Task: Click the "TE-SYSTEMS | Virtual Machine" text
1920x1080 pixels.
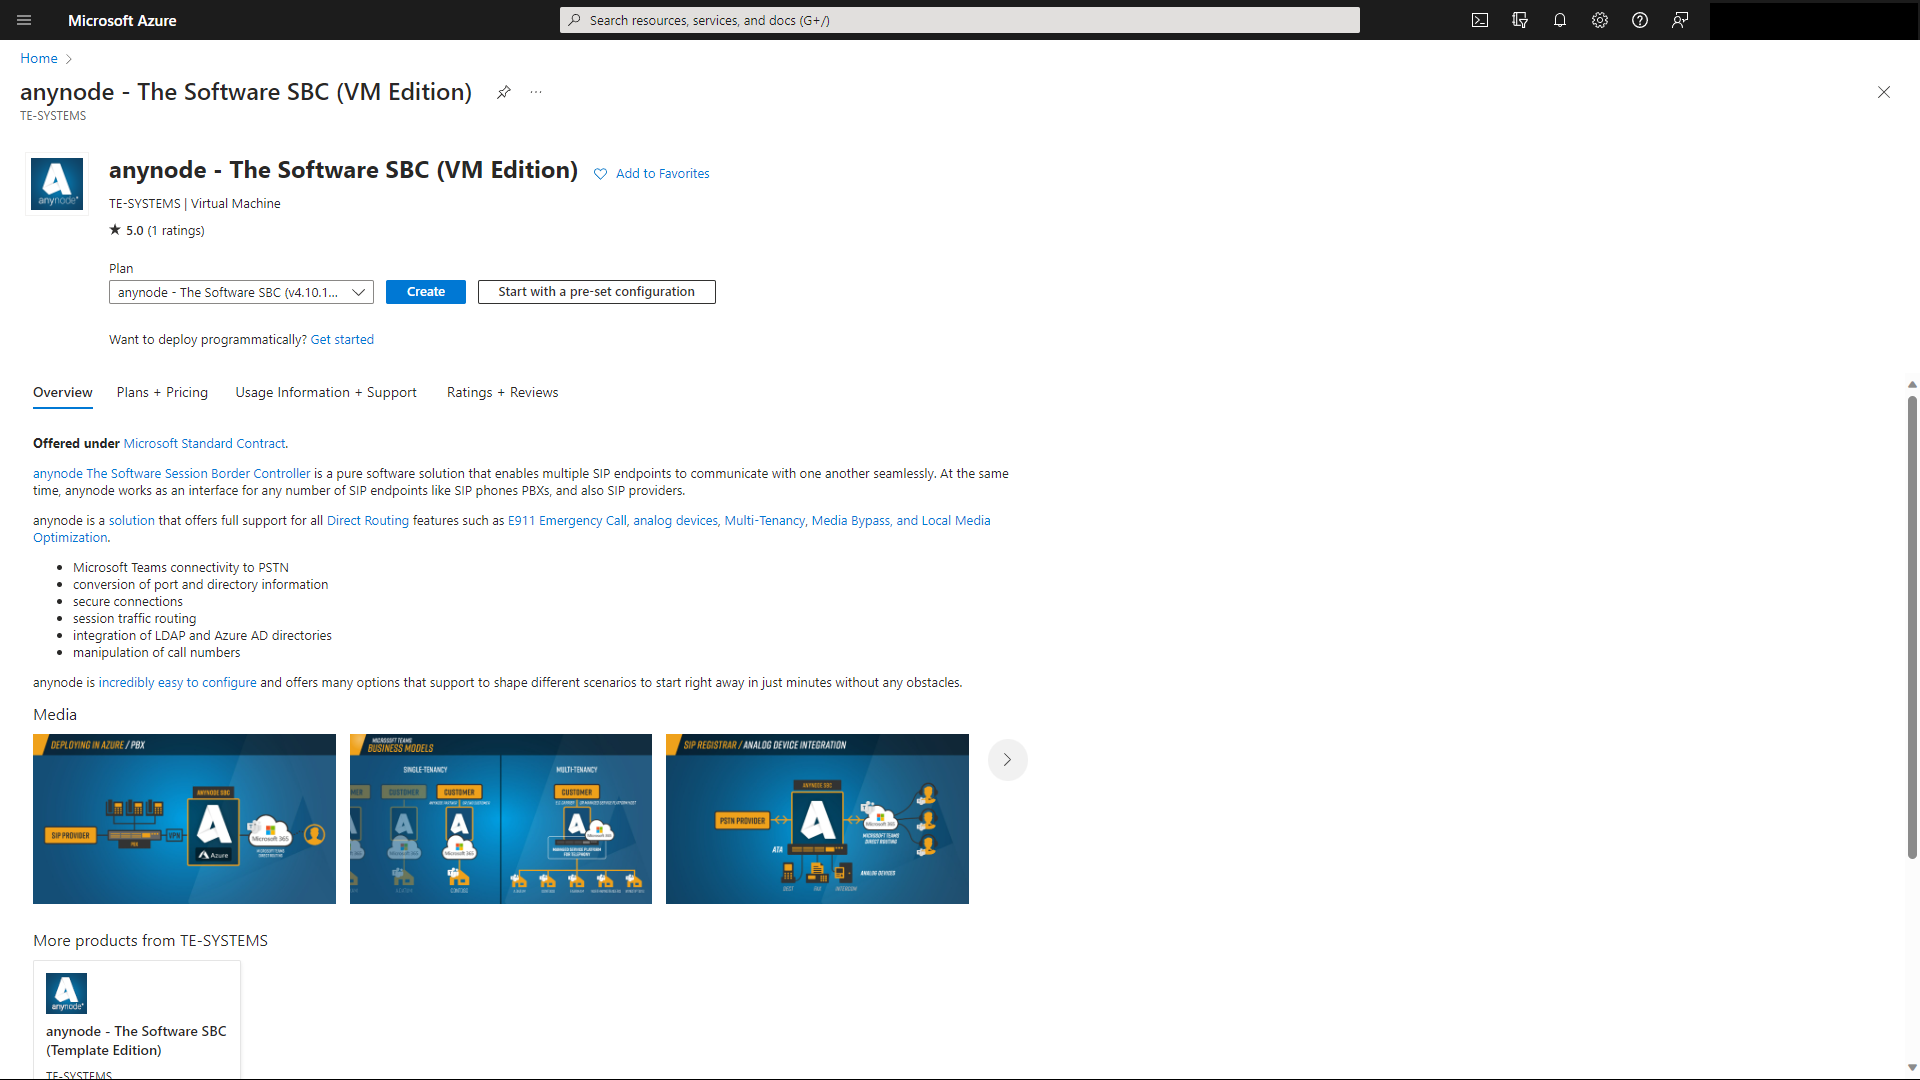Action: tap(195, 204)
